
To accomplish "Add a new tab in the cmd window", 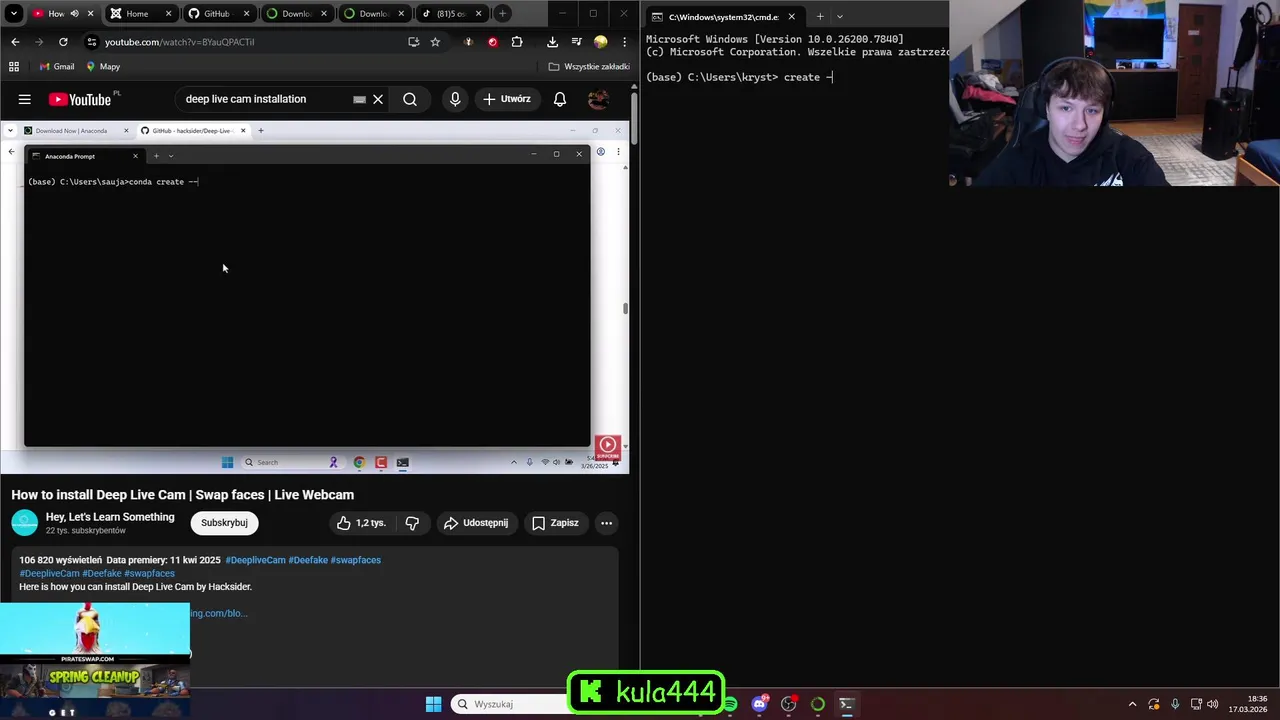I will coord(820,16).
